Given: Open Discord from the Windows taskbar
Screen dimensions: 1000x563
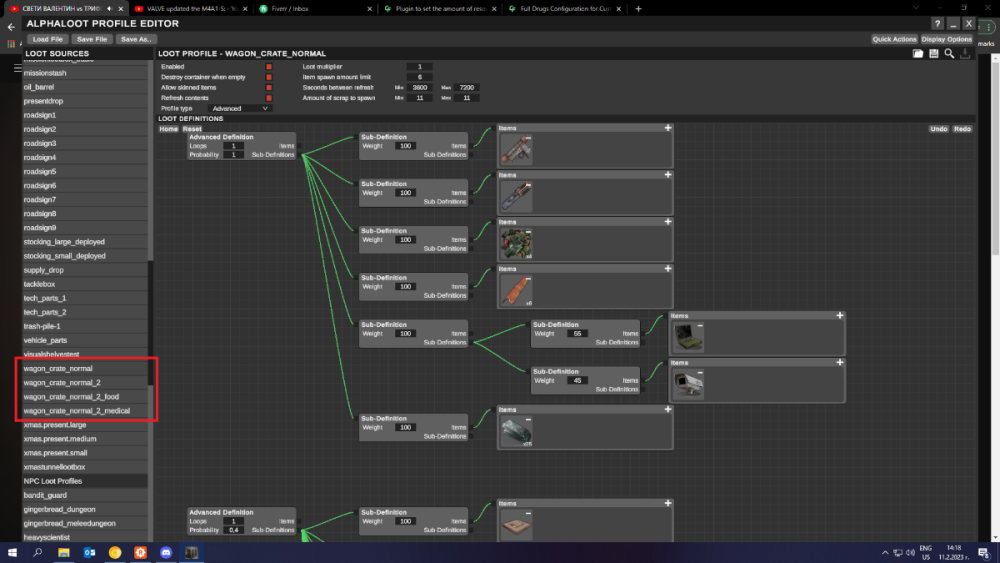Looking at the screenshot, I should coord(165,552).
